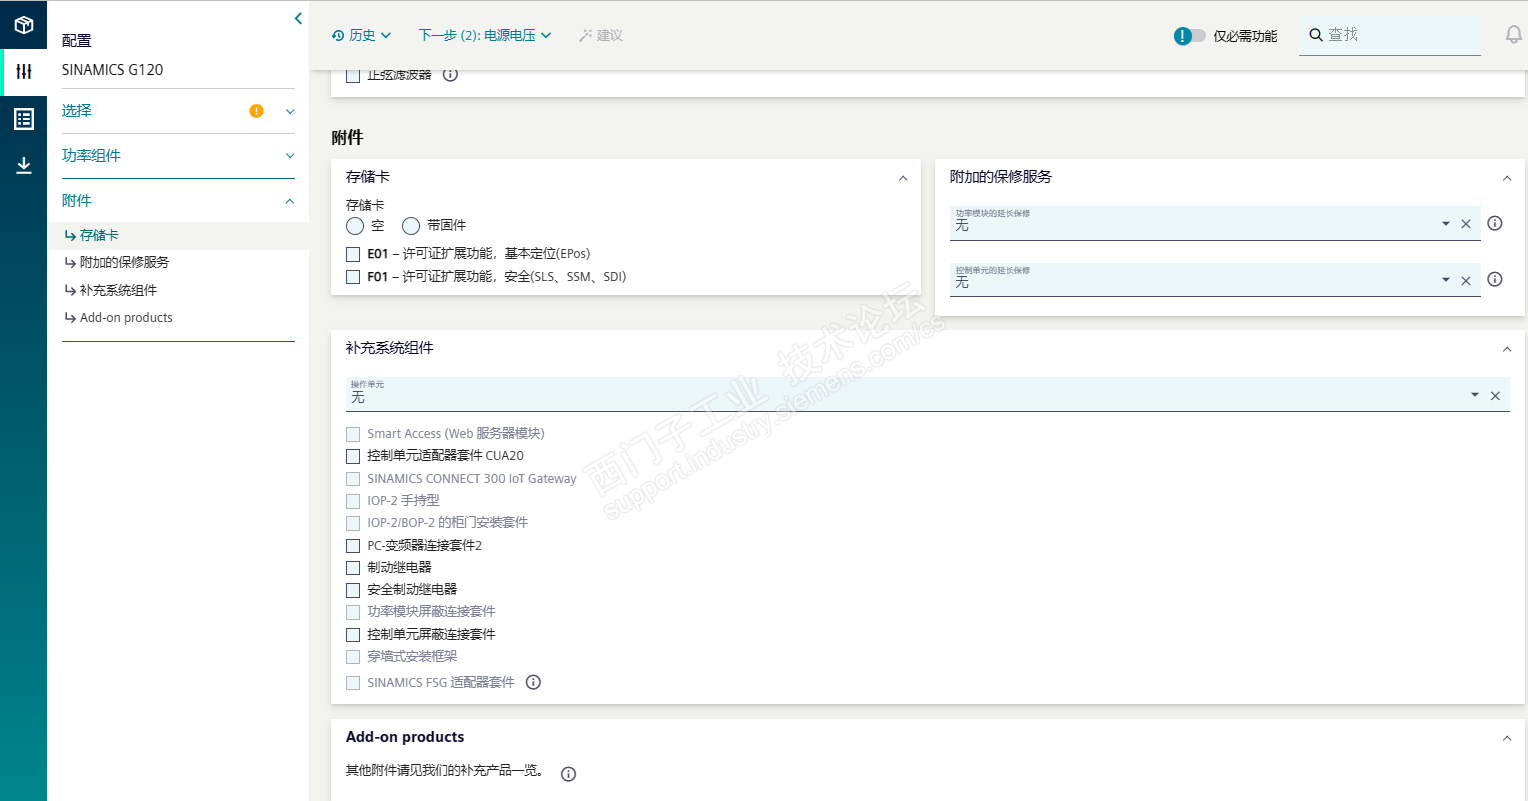This screenshot has height=801, width=1528.
Task: Click the download sidebar icon
Action: (24, 165)
